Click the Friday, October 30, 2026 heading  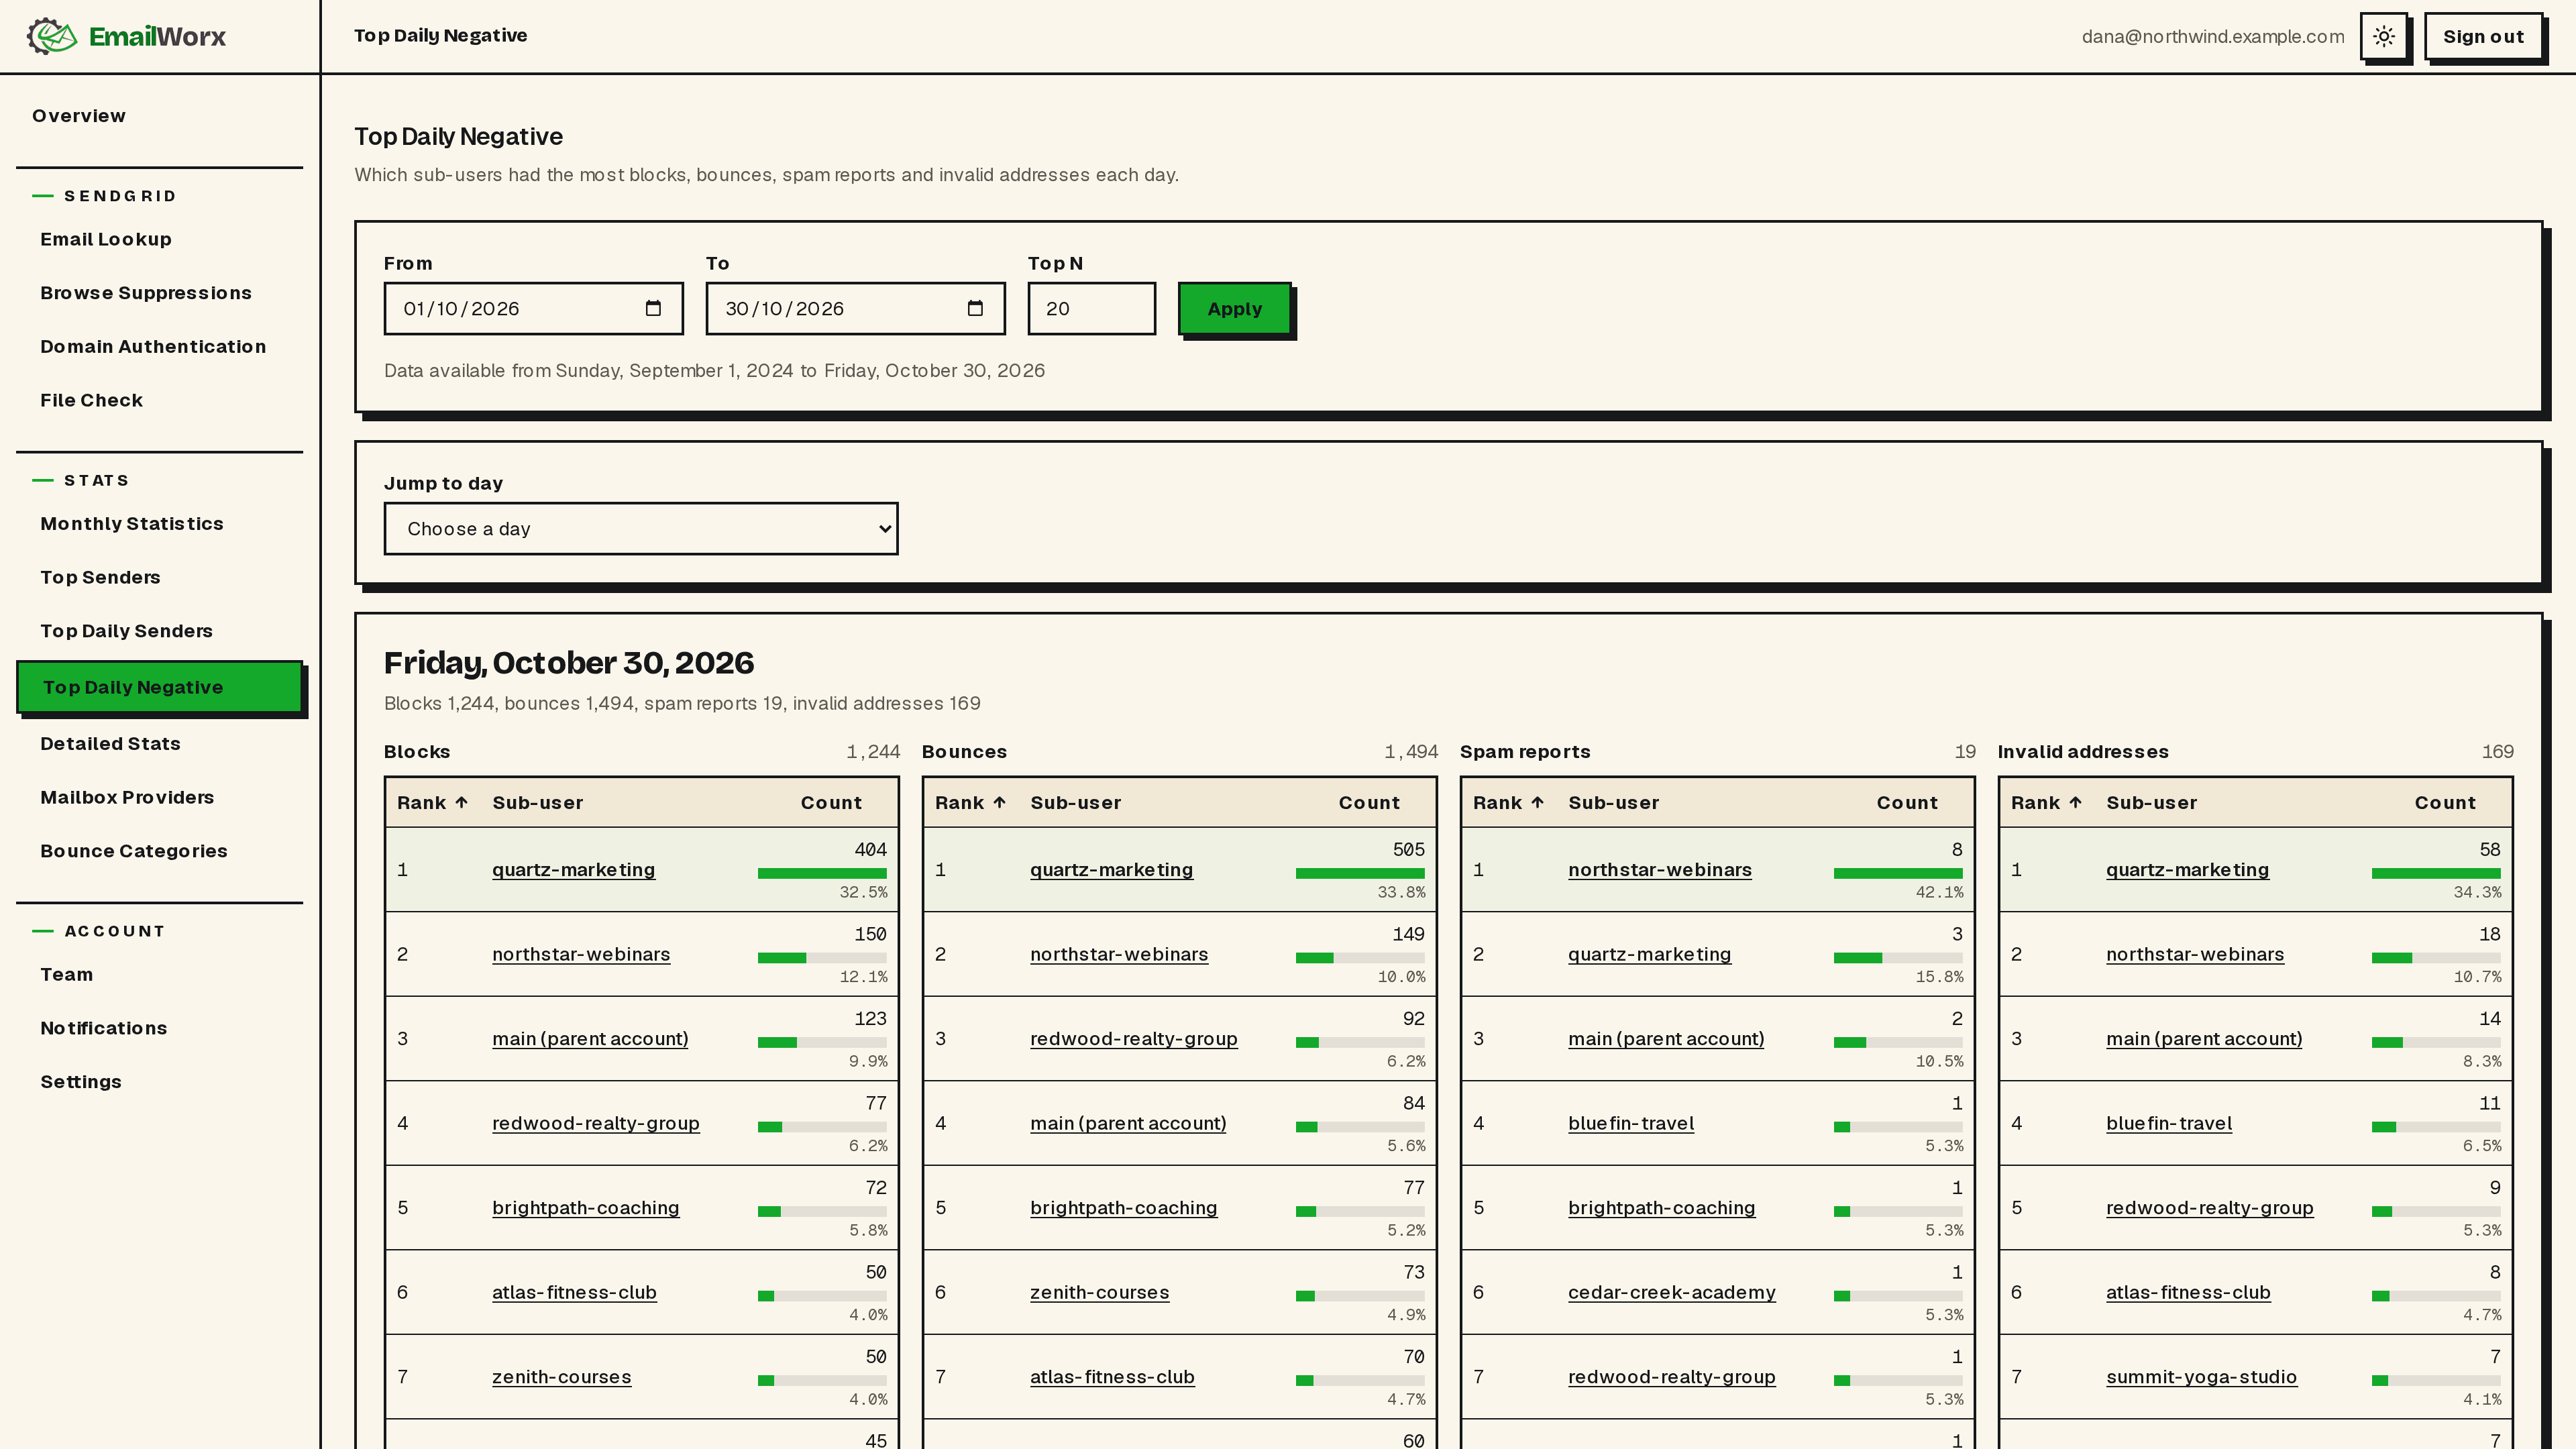click(x=569, y=663)
